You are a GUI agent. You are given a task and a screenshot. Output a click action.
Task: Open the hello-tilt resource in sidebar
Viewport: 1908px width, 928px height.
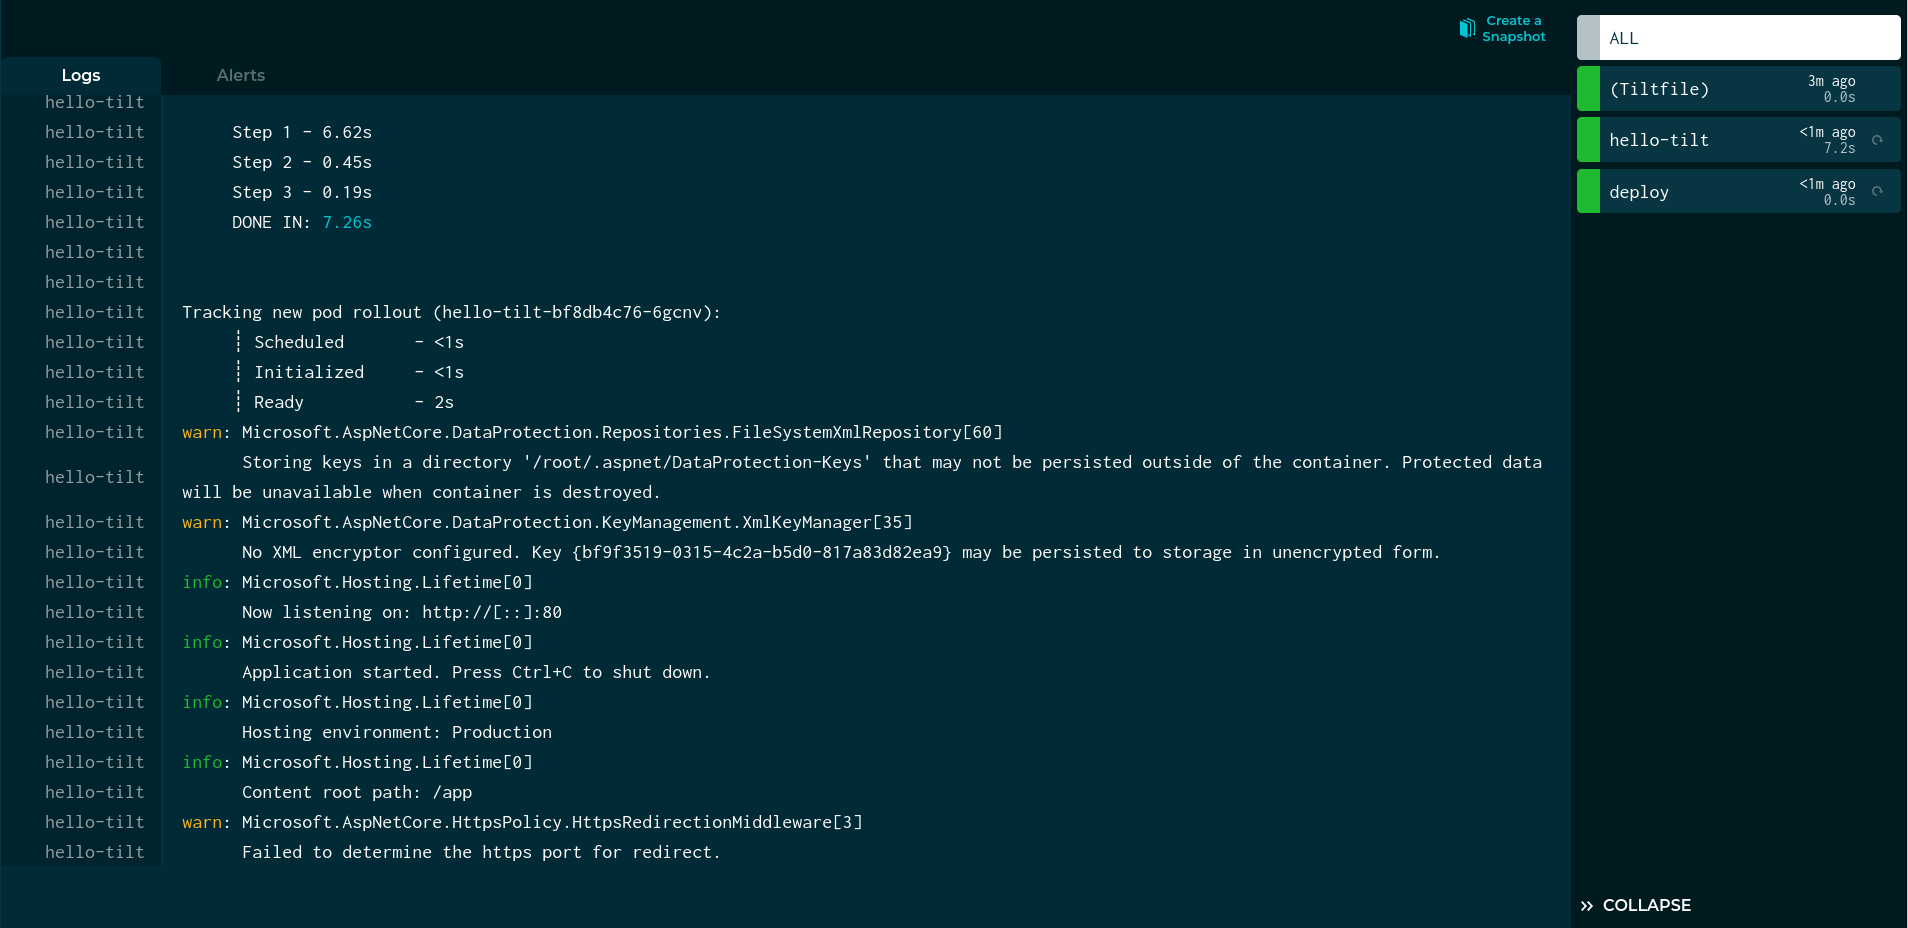point(1700,140)
